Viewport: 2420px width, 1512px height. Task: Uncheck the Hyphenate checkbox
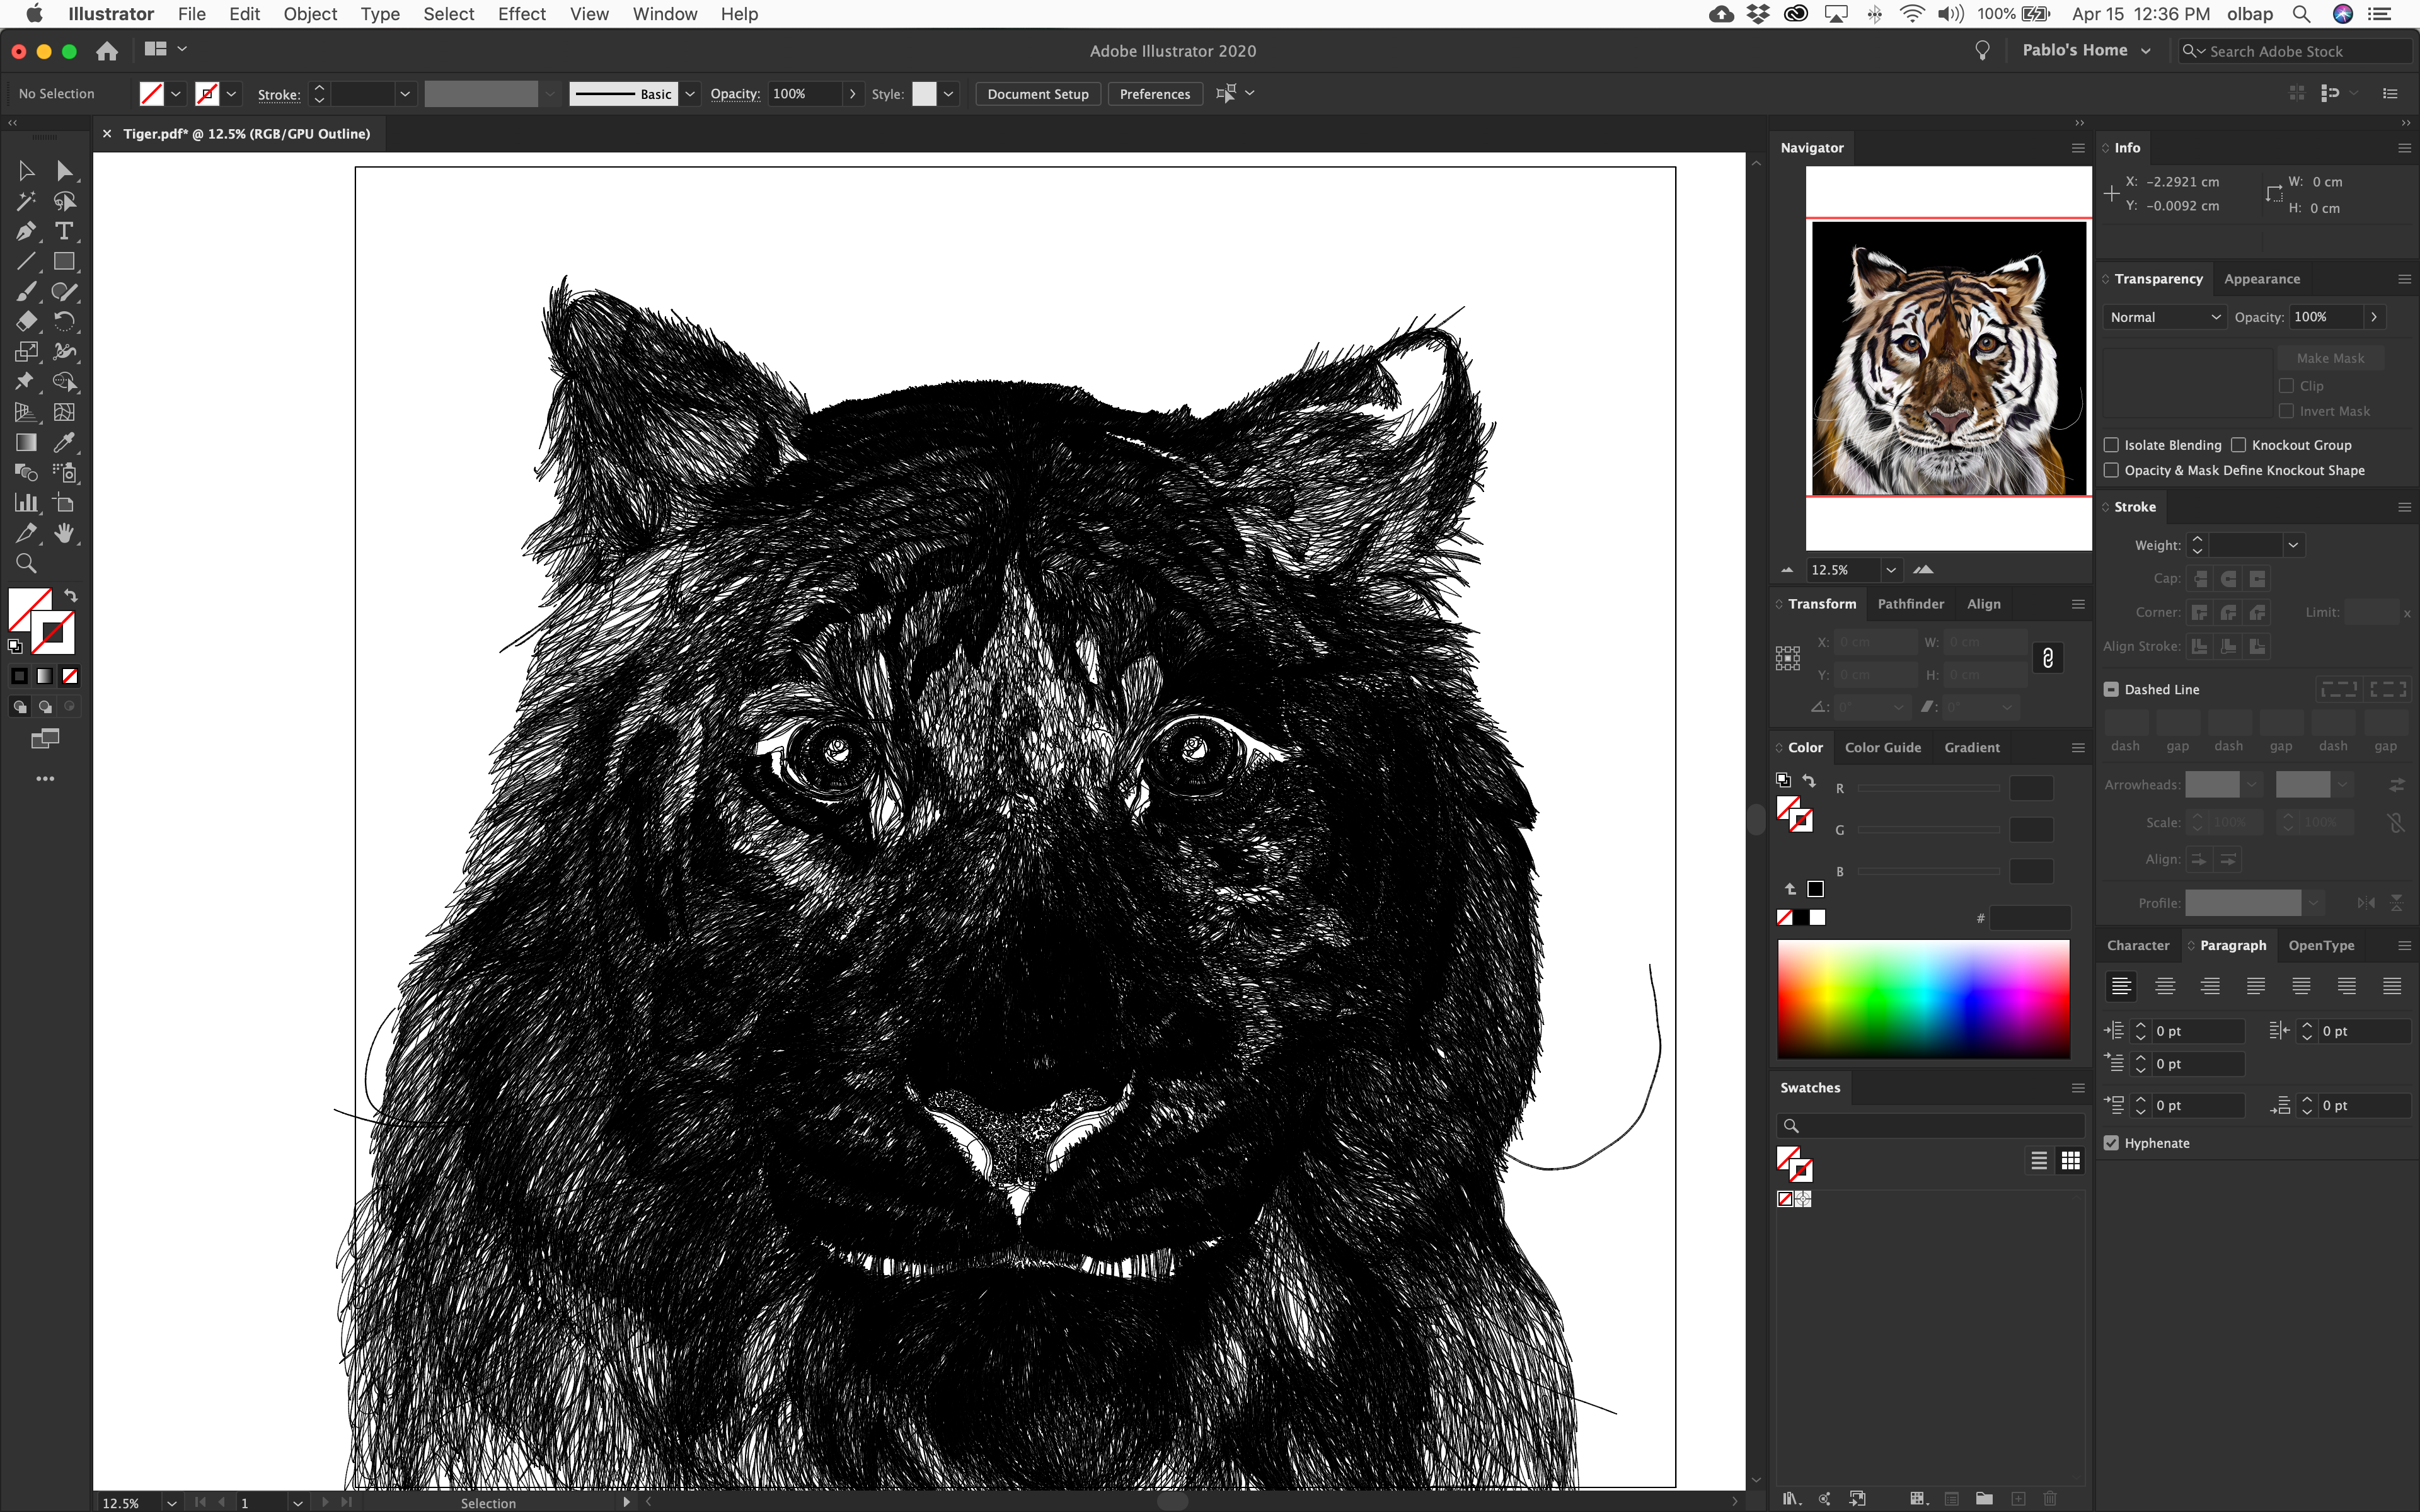point(2111,1143)
